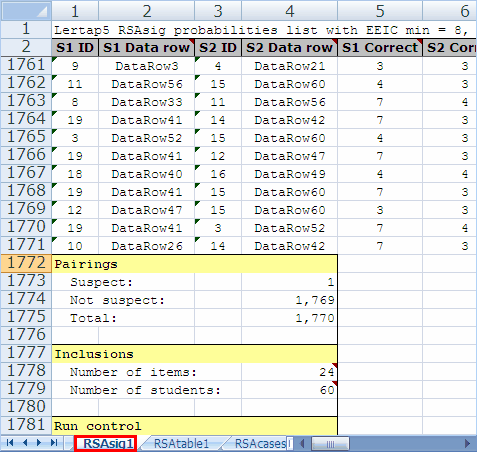The width and height of the screenshot is (477, 452).
Task: Click the S1 Data row header cell
Action: [147, 47]
